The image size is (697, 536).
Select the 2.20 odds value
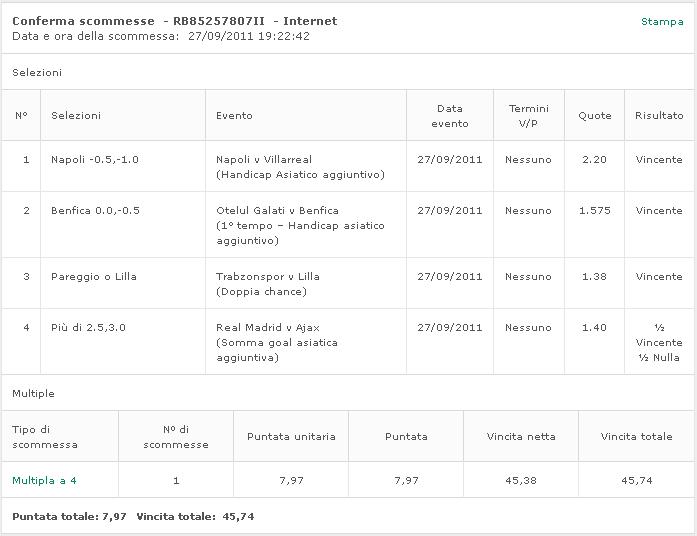(x=594, y=160)
